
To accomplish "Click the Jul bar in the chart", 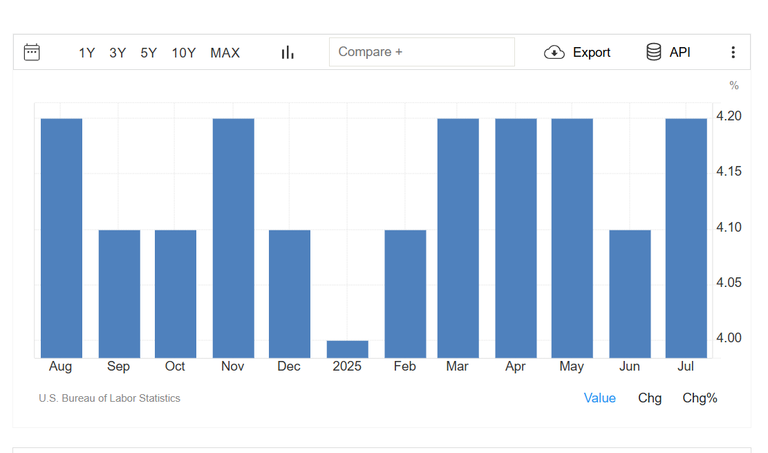I will pyautogui.click(x=686, y=238).
